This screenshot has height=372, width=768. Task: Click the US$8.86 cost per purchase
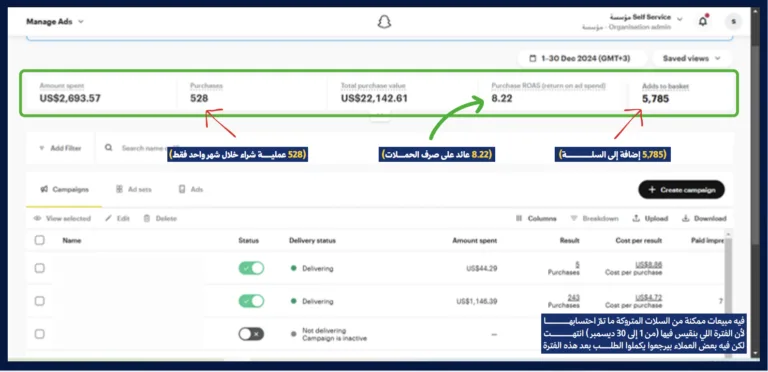648,264
